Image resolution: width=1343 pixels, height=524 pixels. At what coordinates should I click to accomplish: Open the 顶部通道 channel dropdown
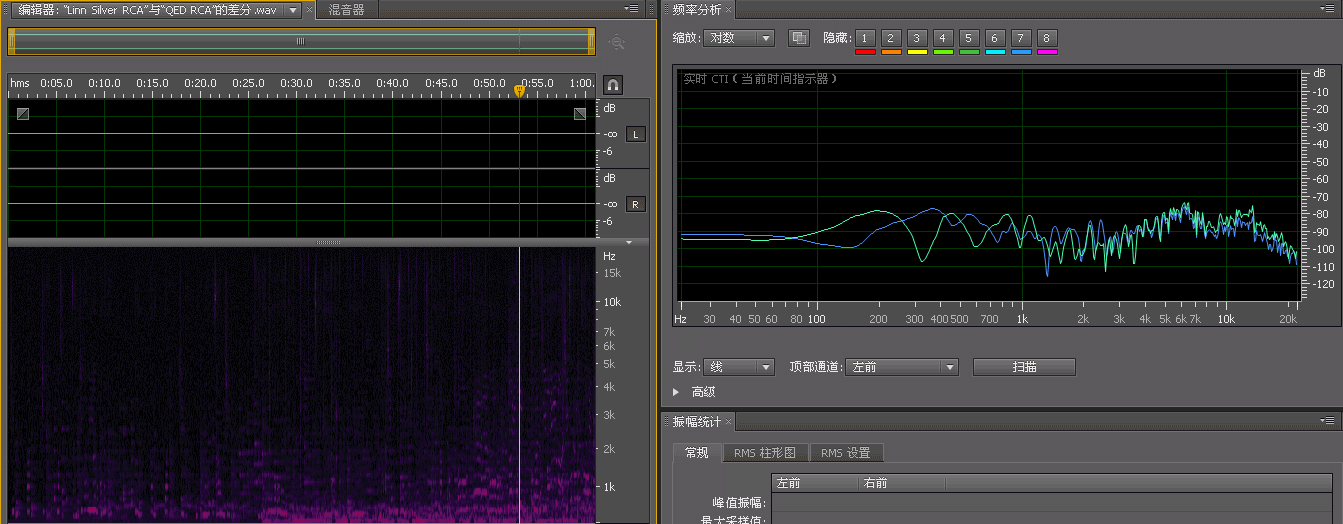[x=901, y=367]
